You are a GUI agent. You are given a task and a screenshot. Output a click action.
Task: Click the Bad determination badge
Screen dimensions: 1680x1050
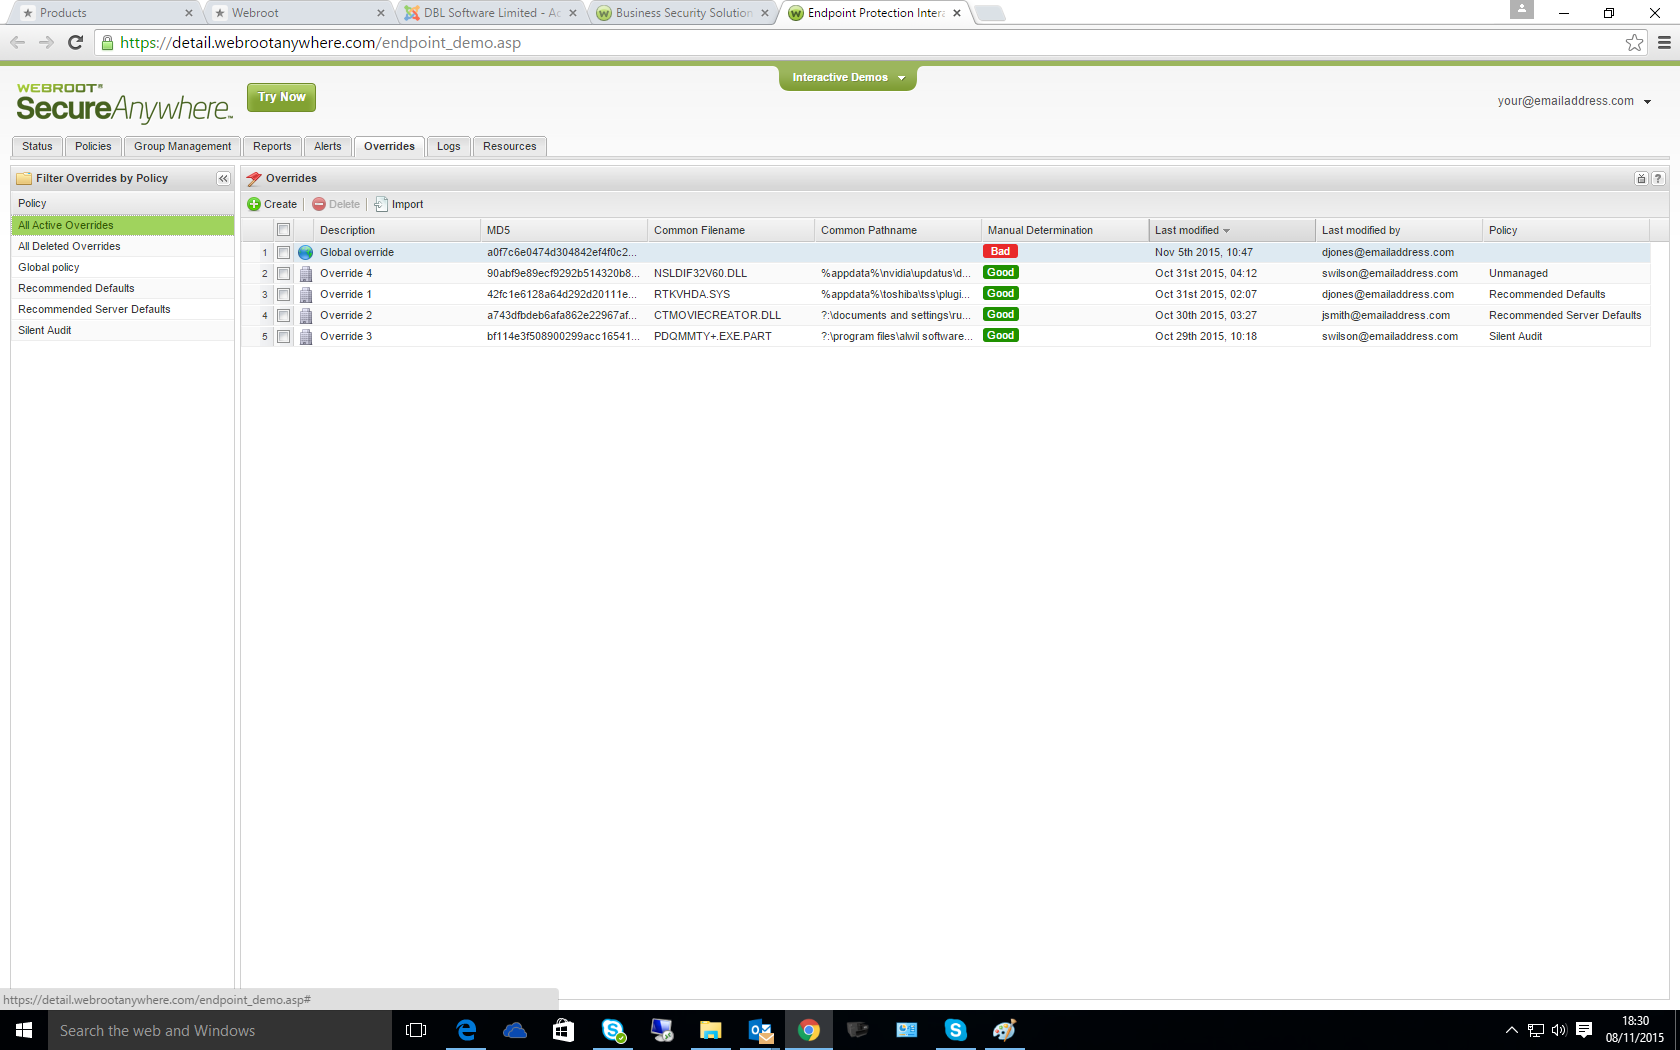pyautogui.click(x=1000, y=251)
